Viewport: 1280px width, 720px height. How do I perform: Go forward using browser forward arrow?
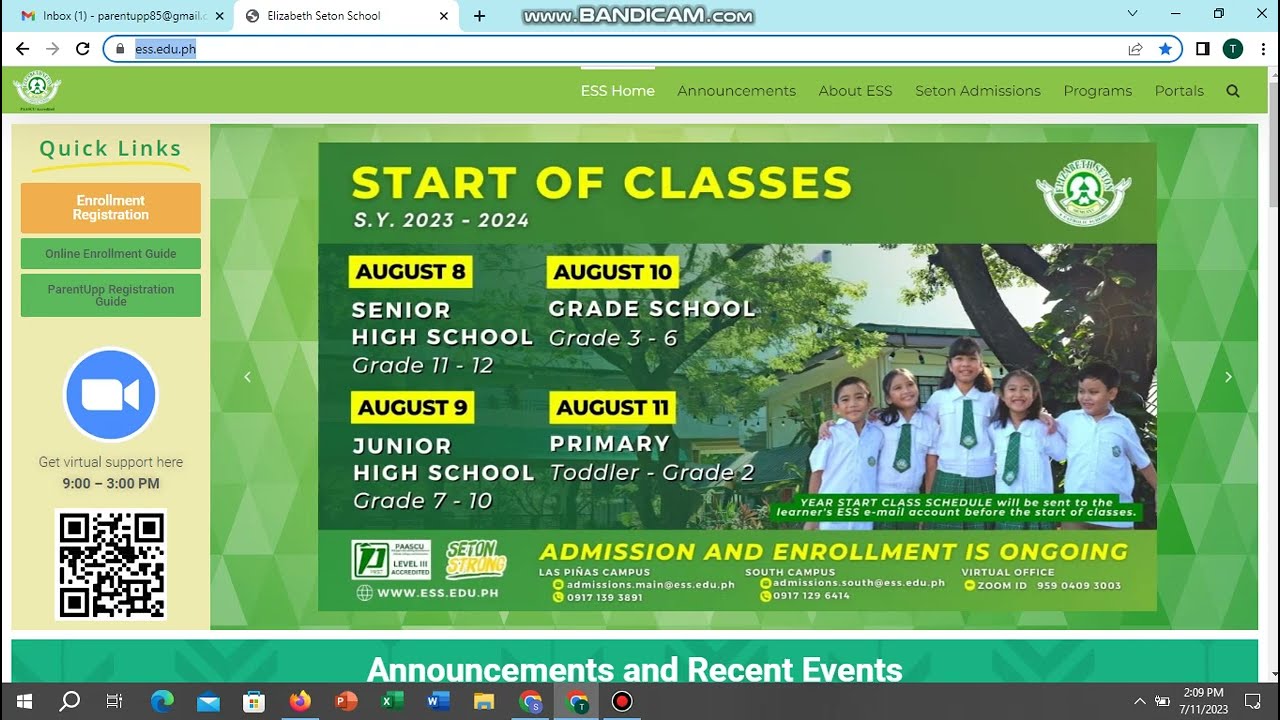53,48
